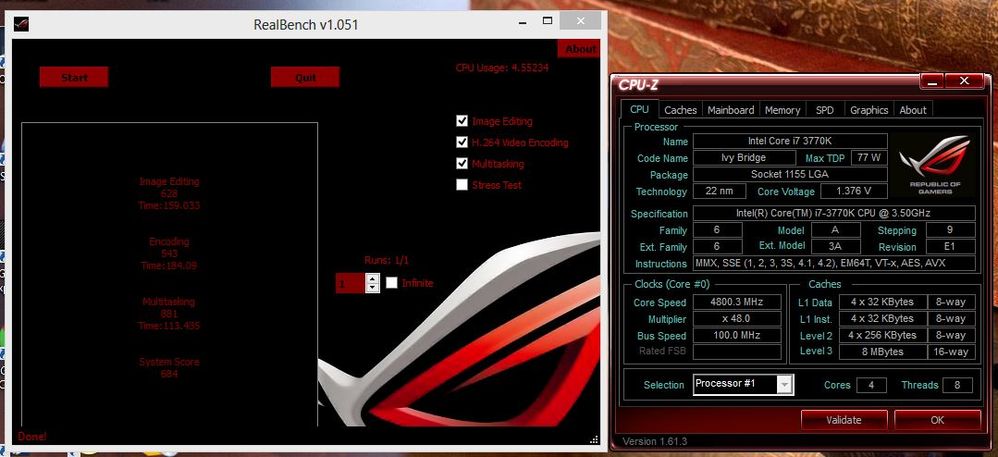Minimize the CPU-Z window
Viewport: 998px width, 457px height.
[x=933, y=81]
